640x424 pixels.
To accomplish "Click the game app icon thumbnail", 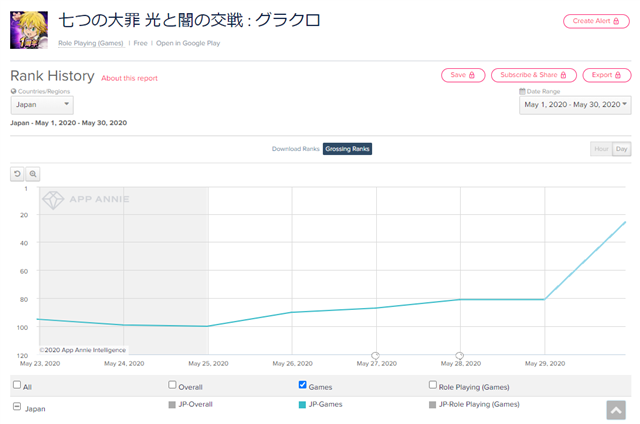I will (x=29, y=30).
